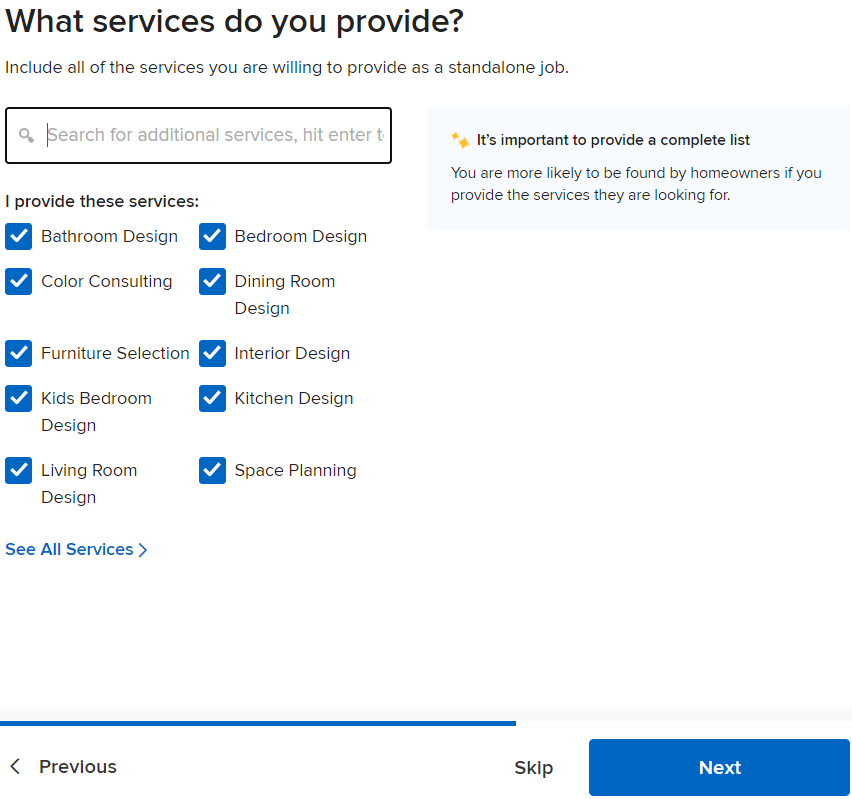Click the sparkle icon in the tip box

(460, 140)
